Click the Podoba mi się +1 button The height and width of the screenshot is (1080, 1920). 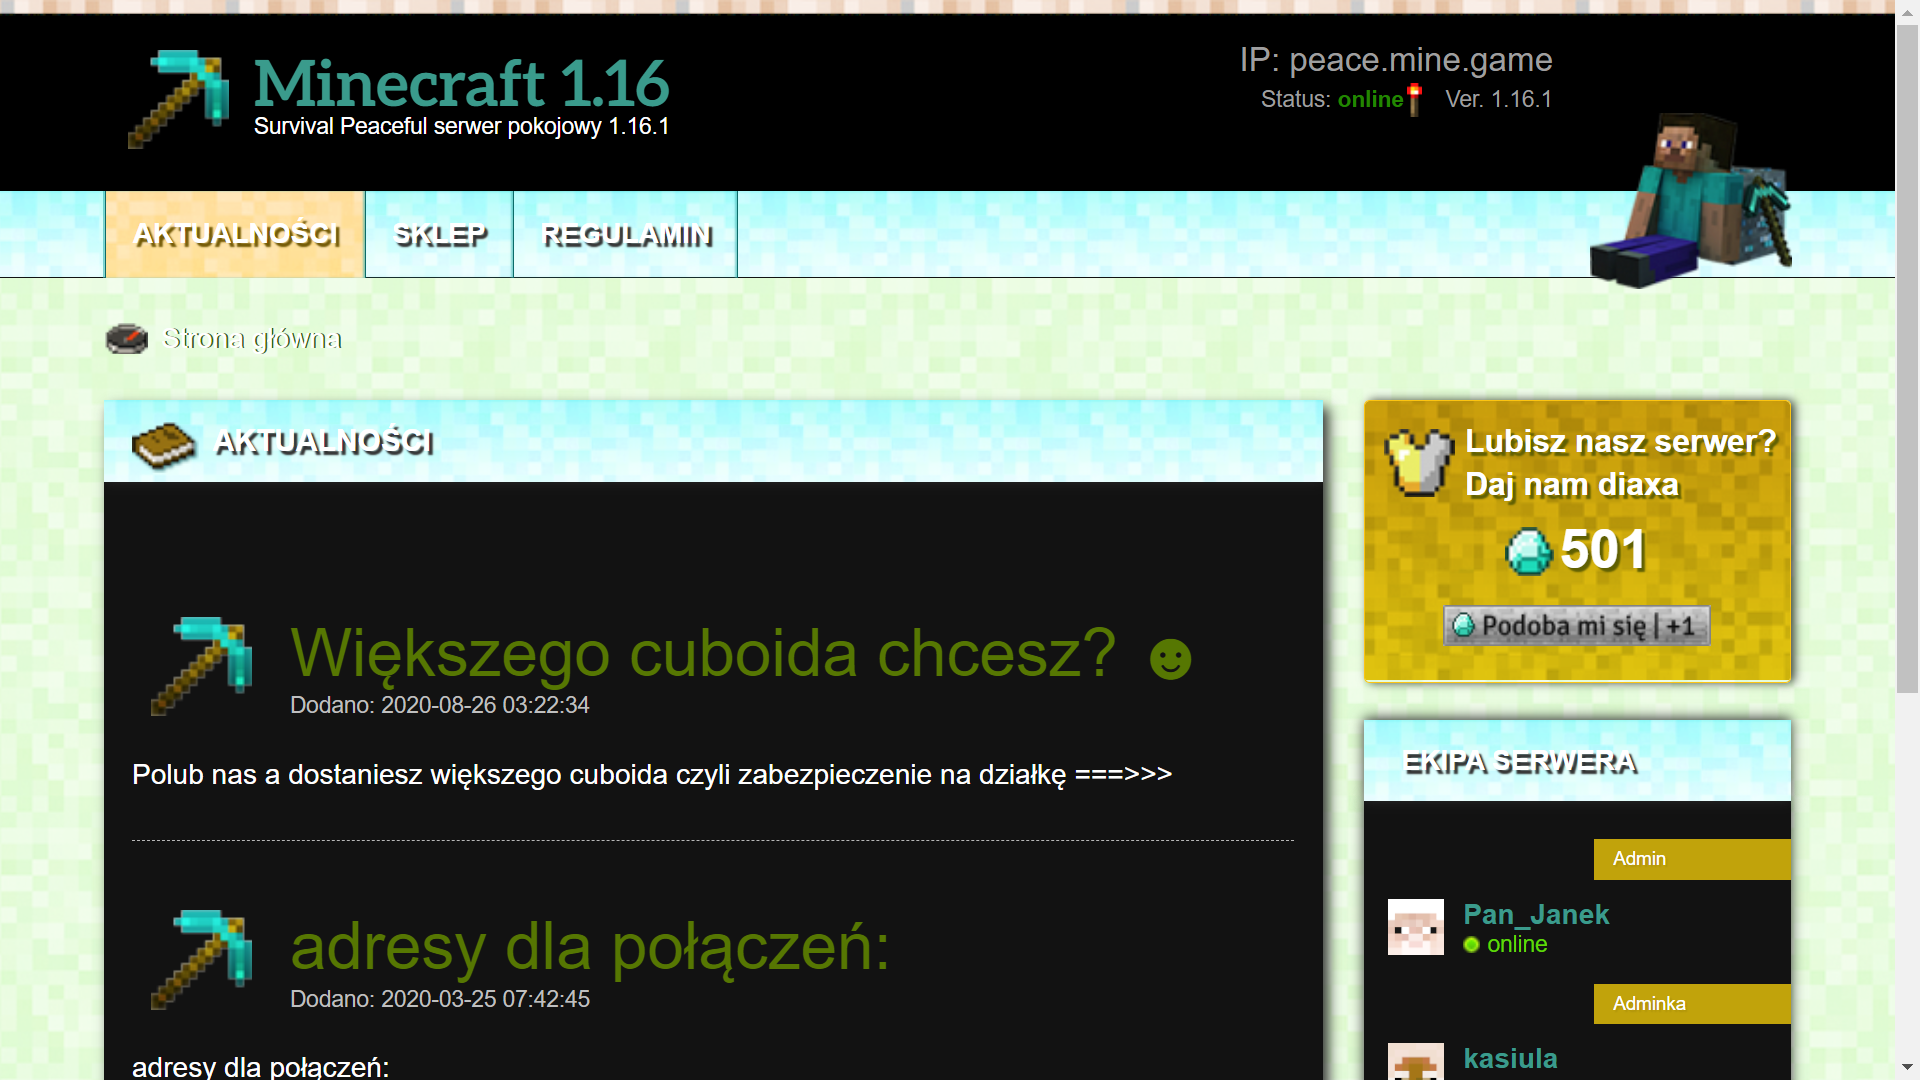(x=1577, y=626)
